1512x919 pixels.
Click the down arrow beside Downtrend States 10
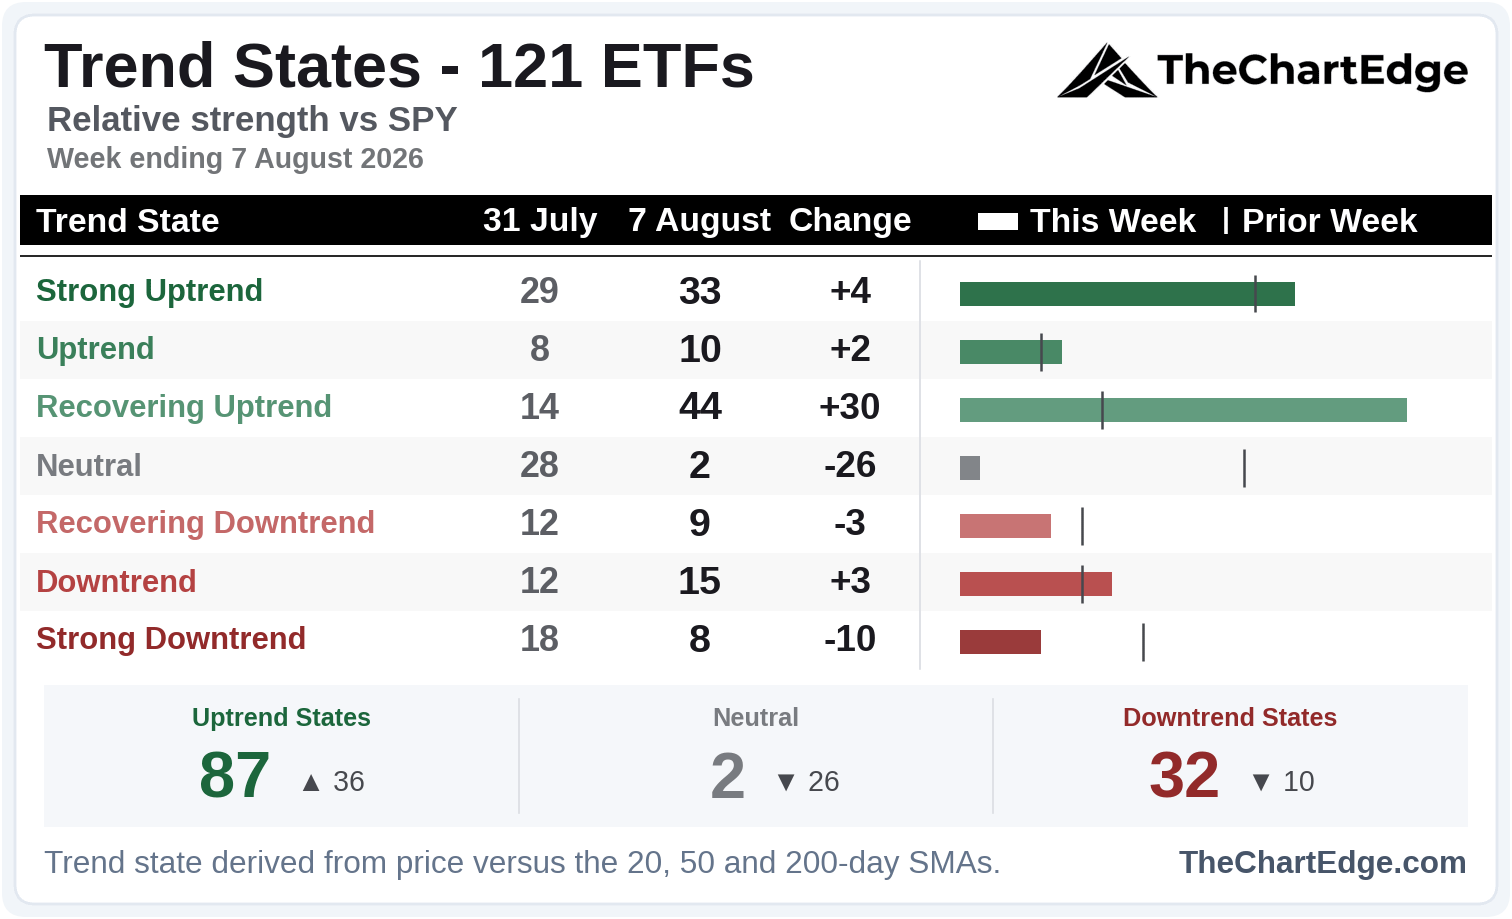pos(1261,782)
